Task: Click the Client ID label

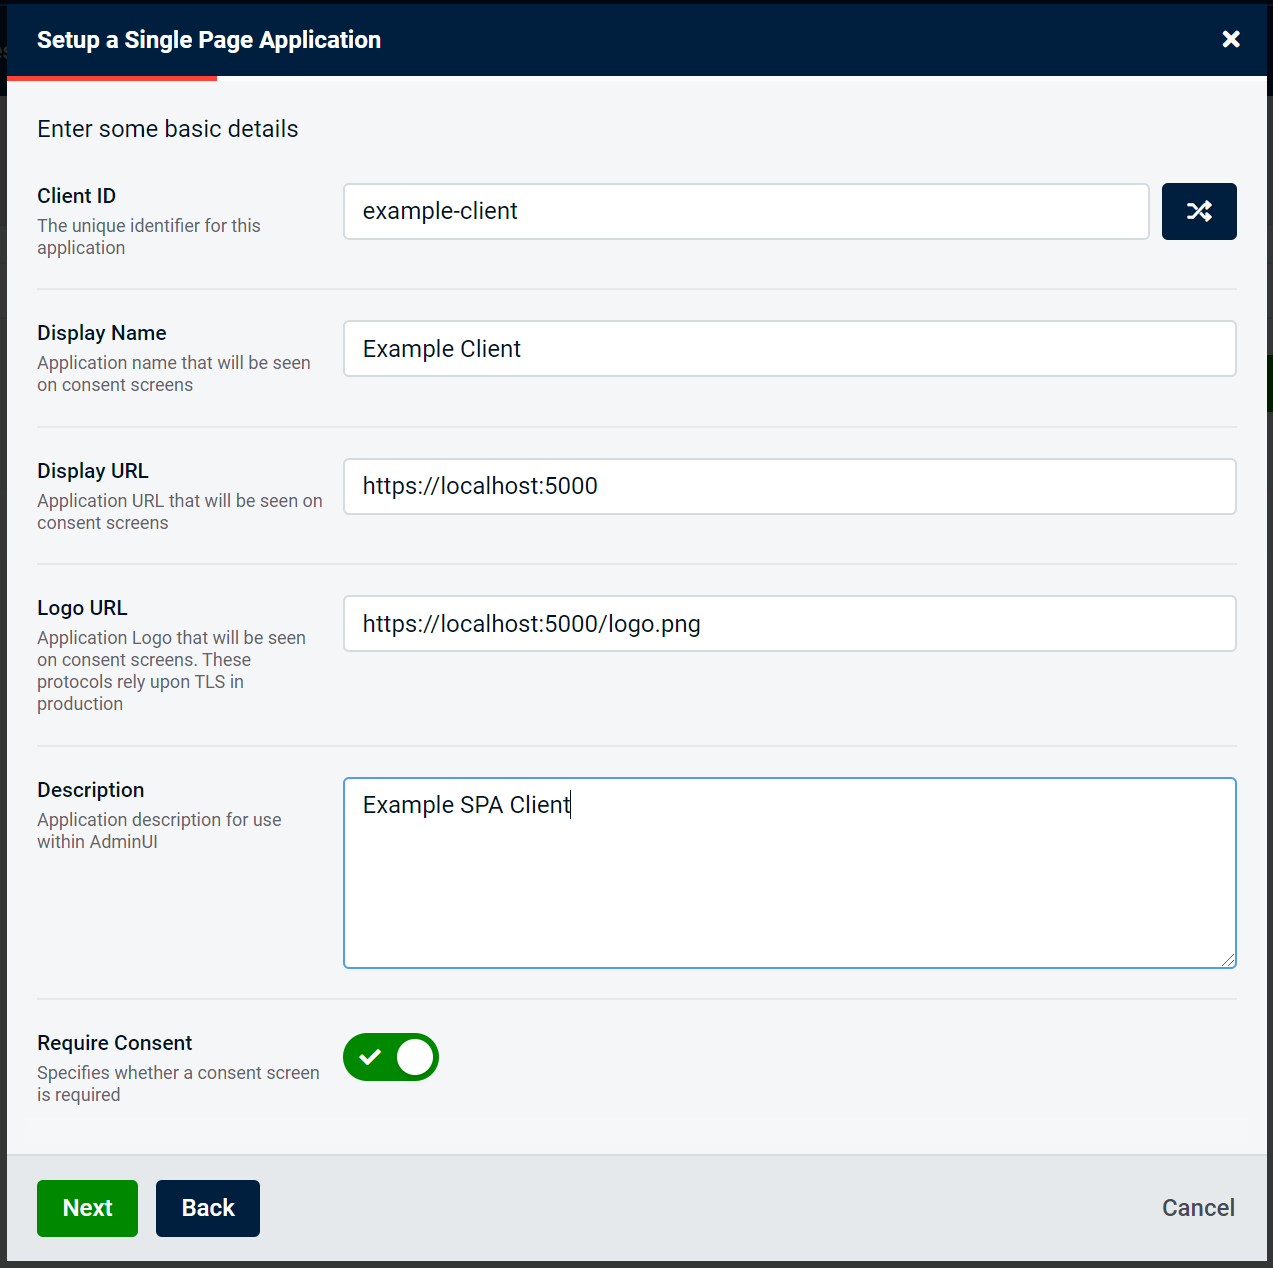Action: point(77,196)
